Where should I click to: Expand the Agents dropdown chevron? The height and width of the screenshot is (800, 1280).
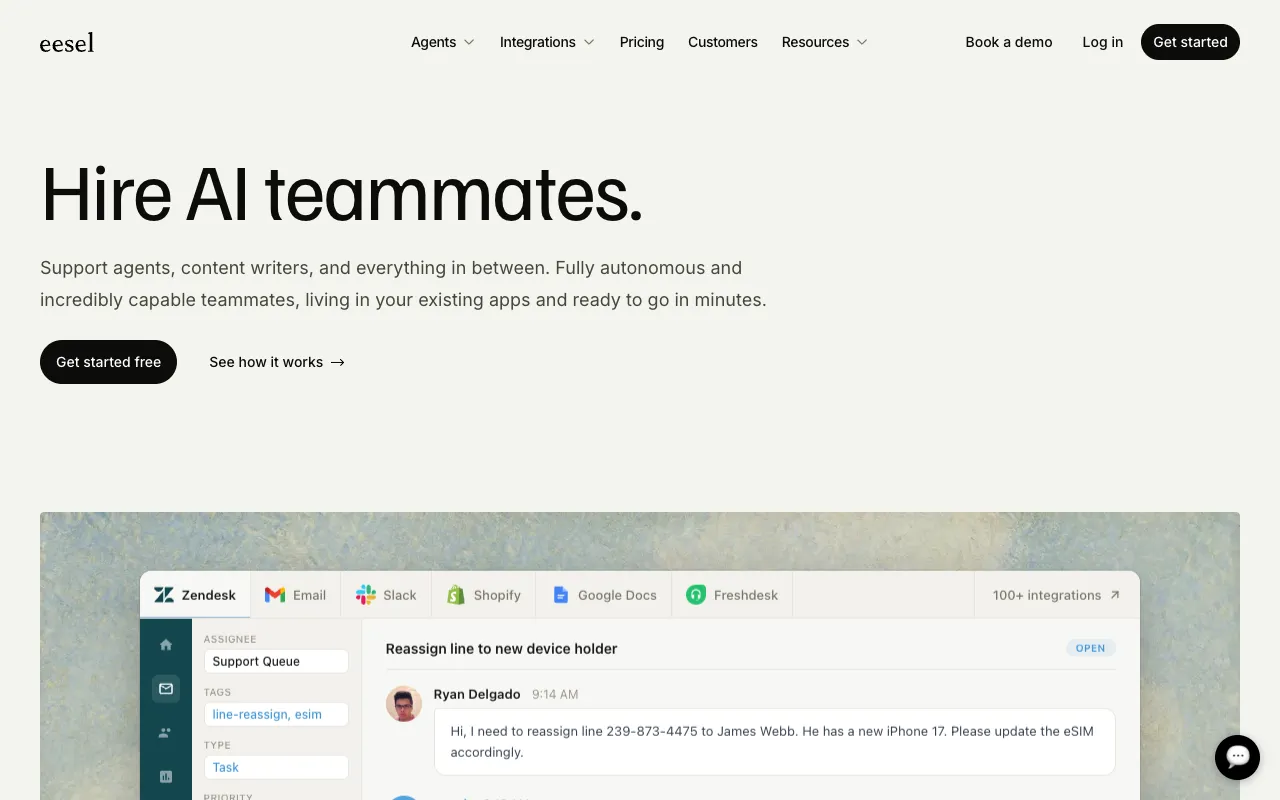(469, 42)
